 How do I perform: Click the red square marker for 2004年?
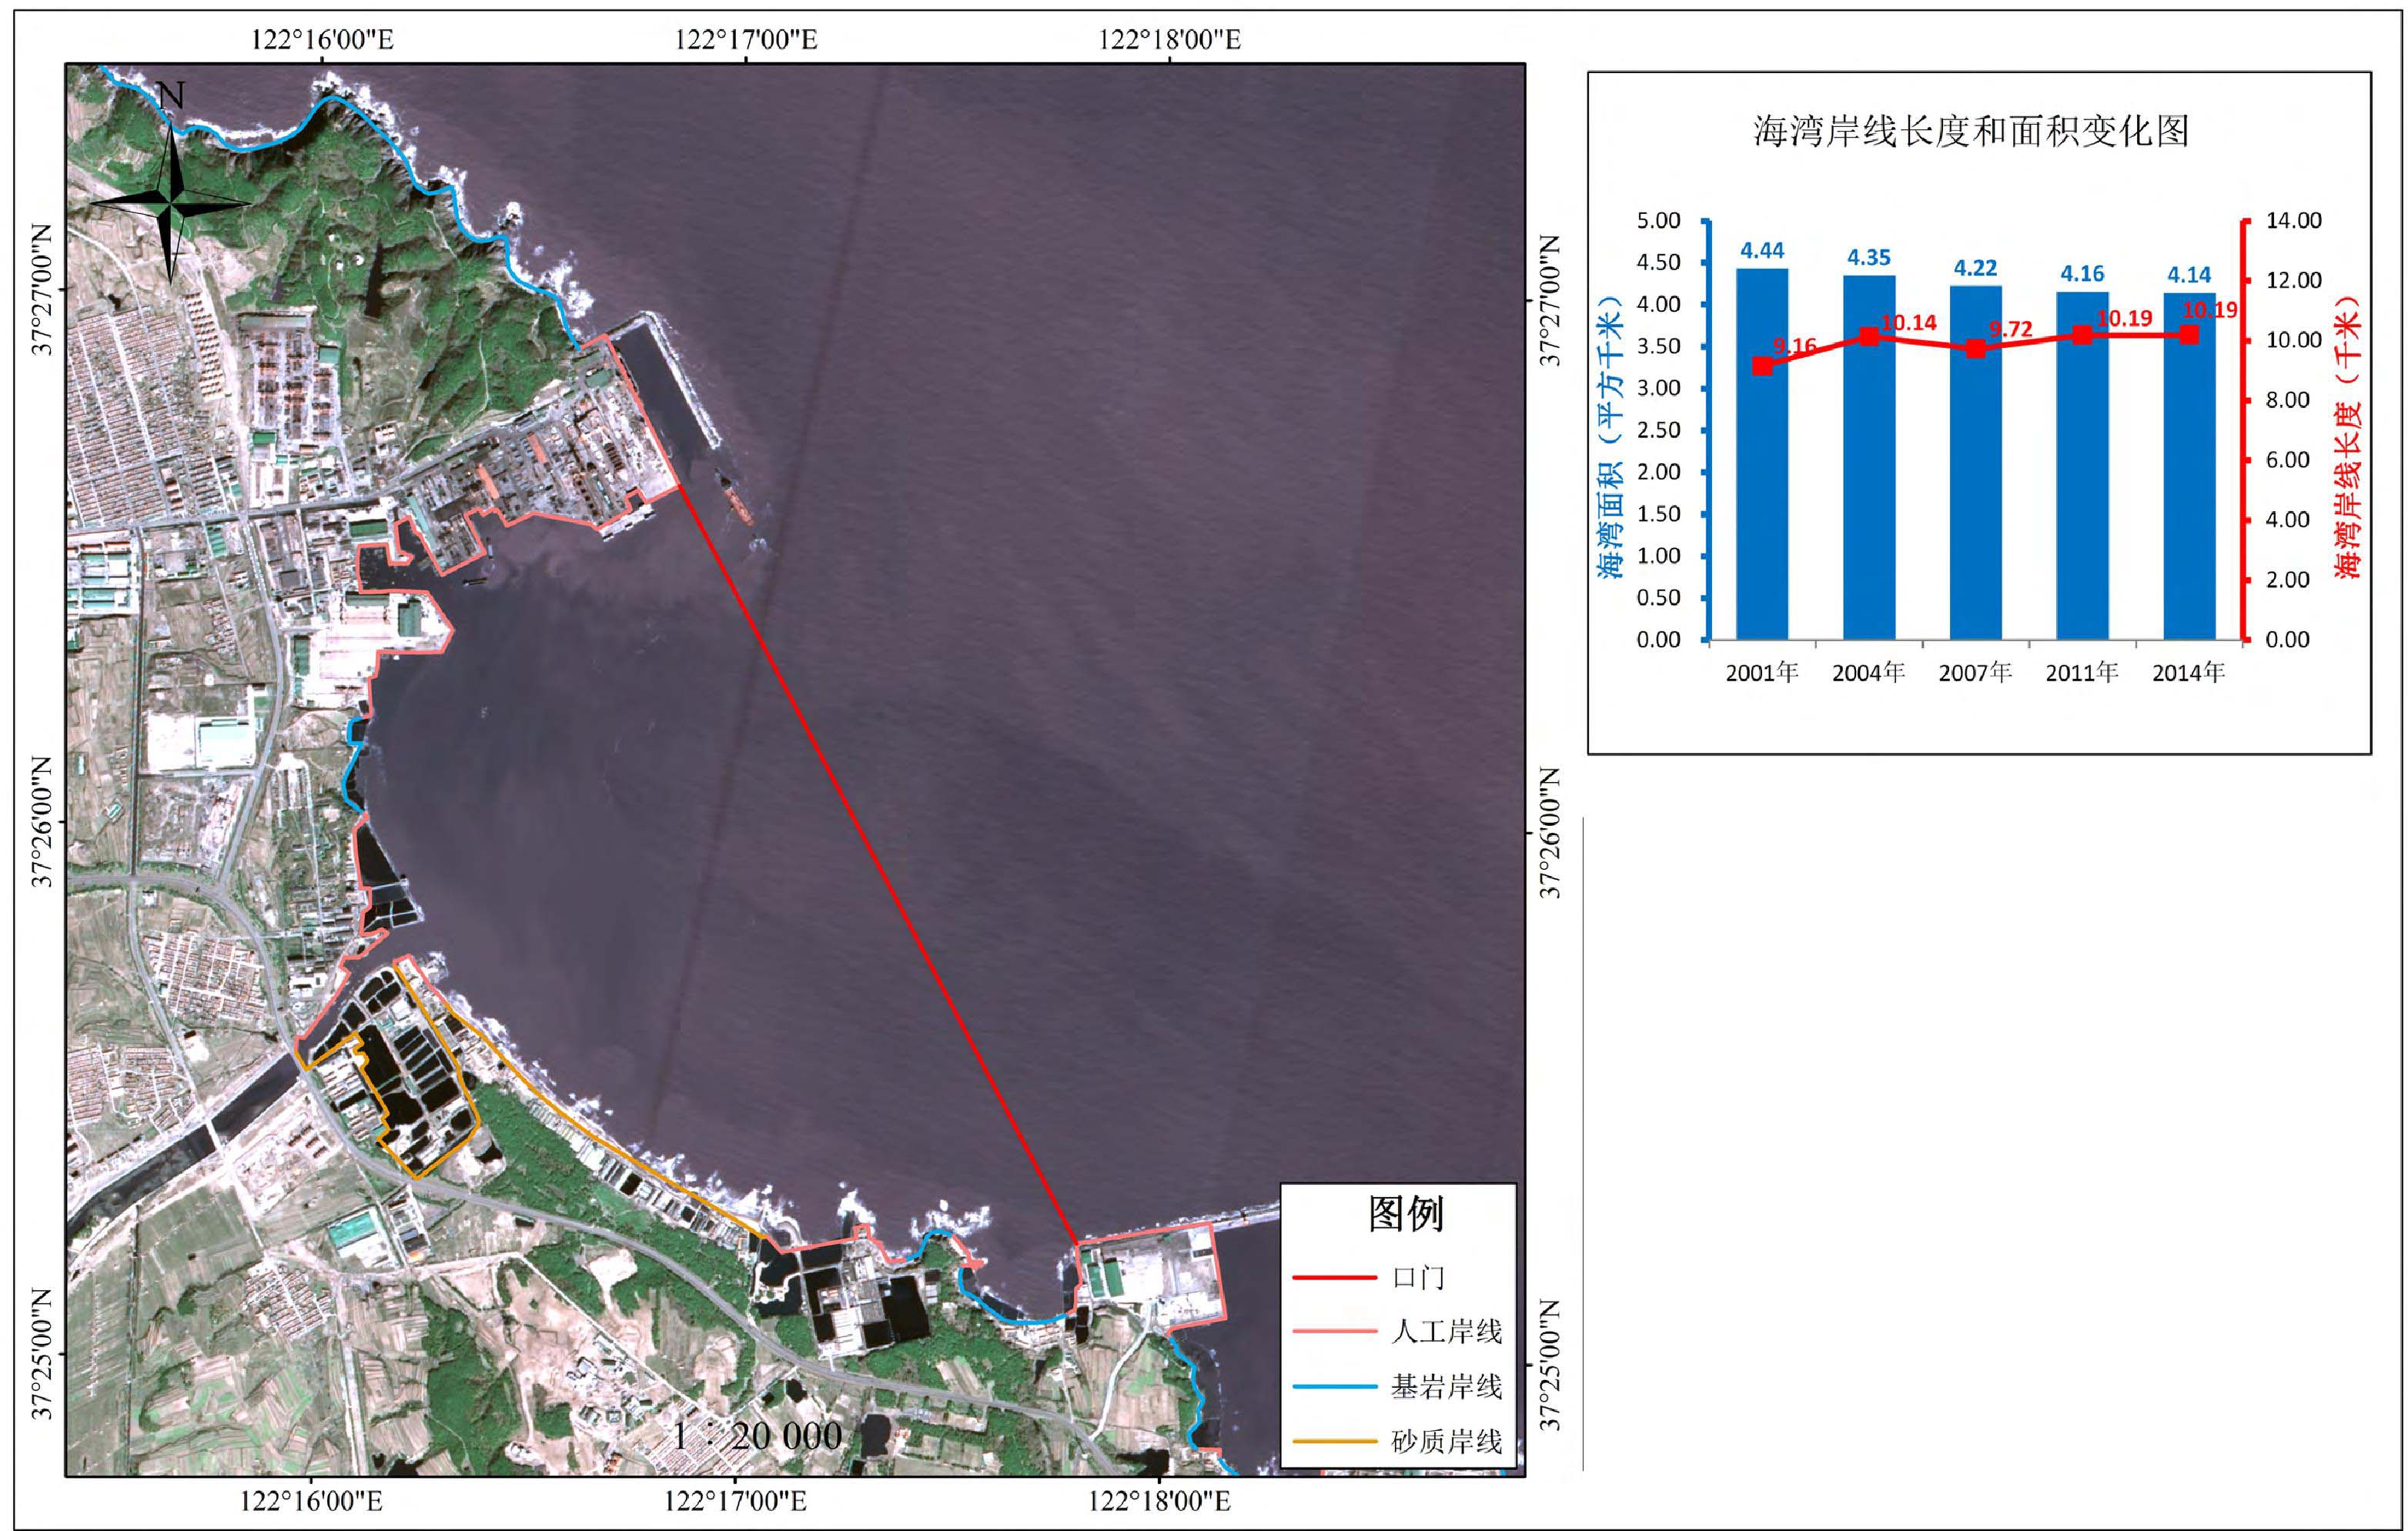pos(1869,337)
